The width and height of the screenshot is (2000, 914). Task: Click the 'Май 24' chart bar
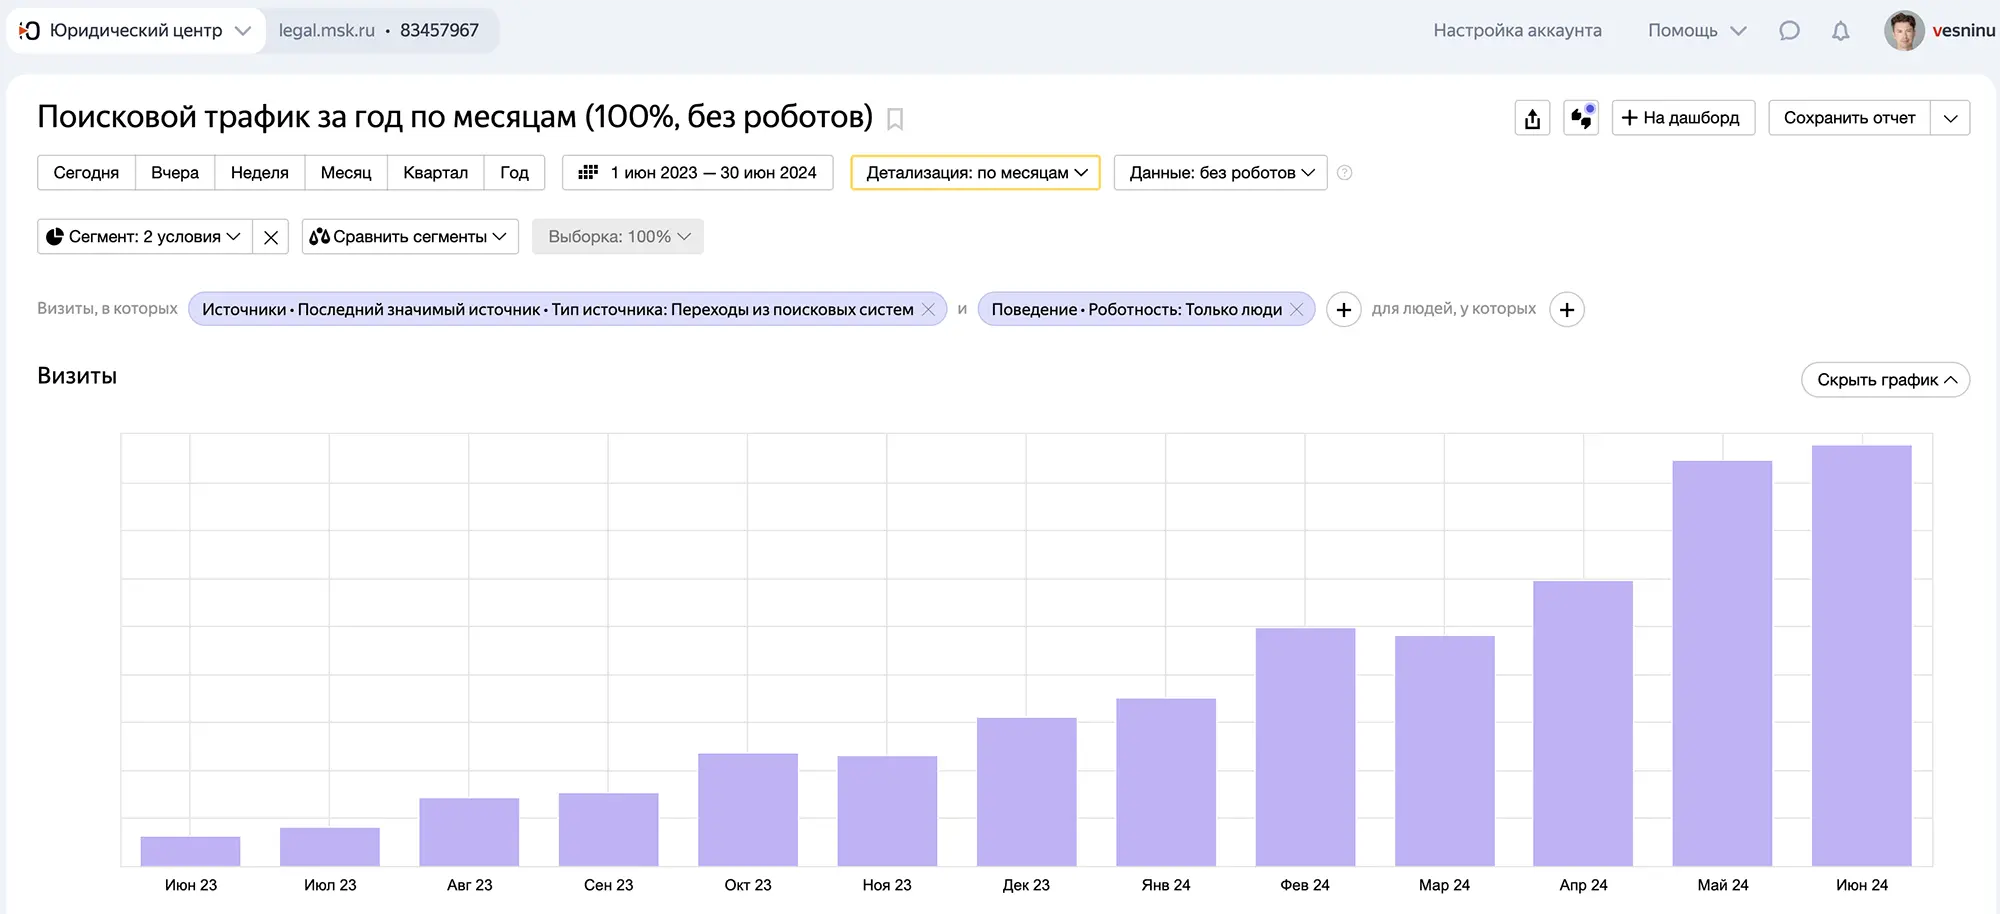[1722, 663]
